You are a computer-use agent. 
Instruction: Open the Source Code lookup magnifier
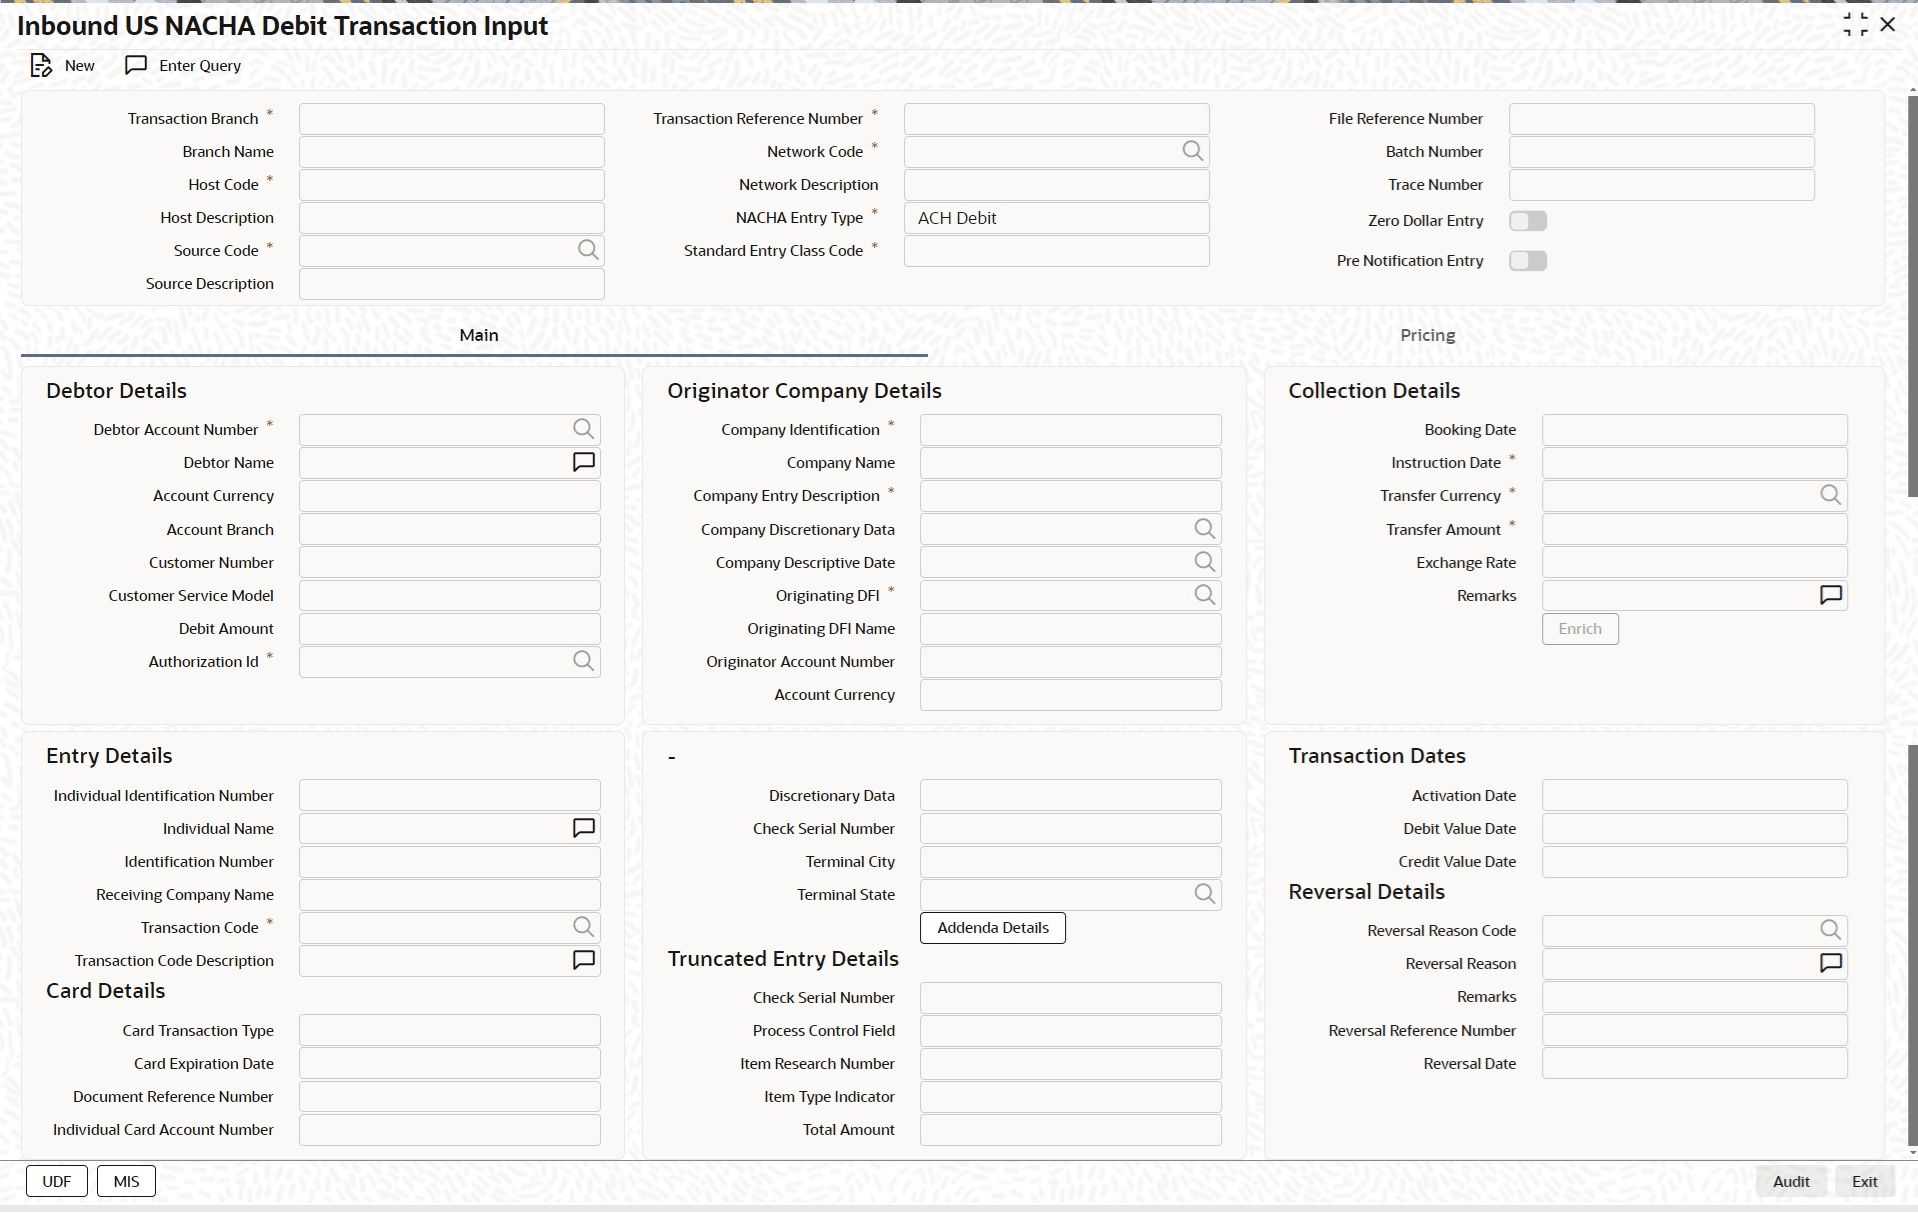pos(588,250)
